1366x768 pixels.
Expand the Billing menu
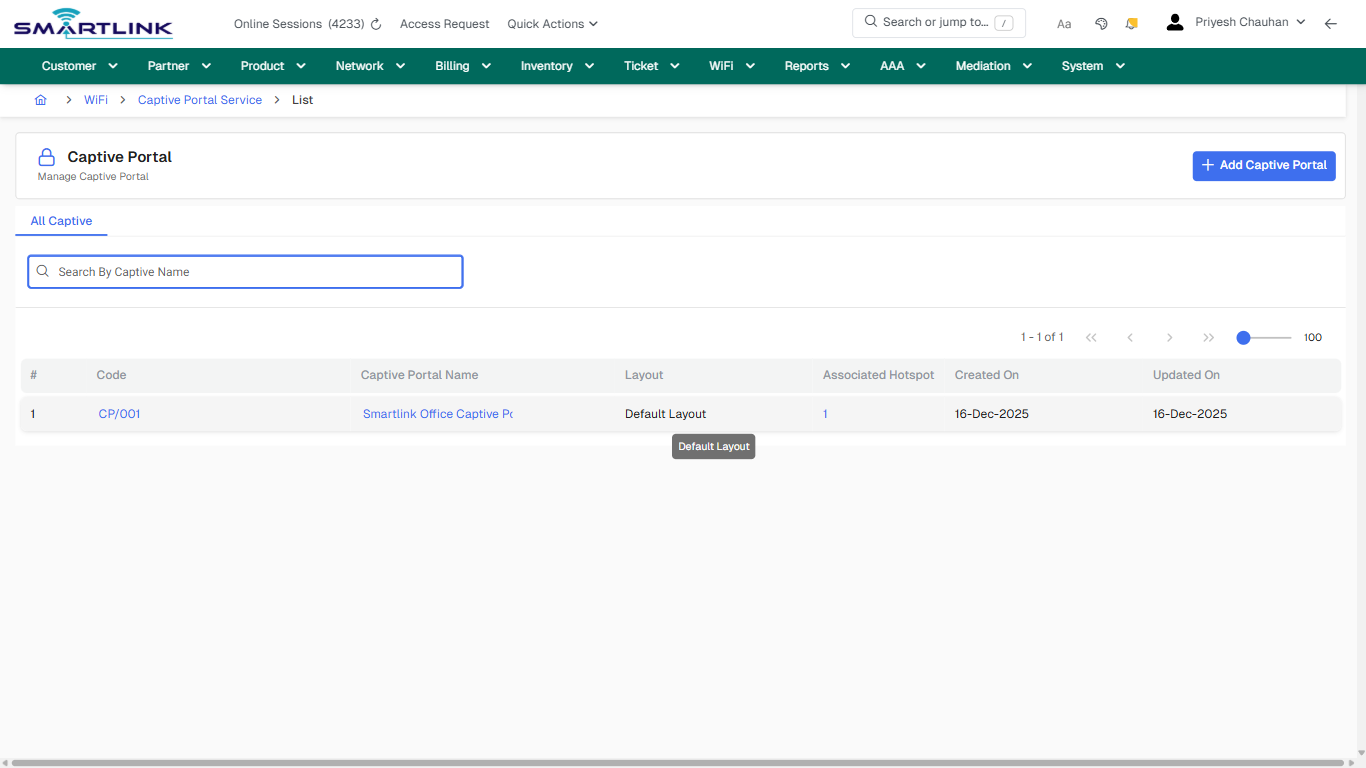pyautogui.click(x=462, y=65)
